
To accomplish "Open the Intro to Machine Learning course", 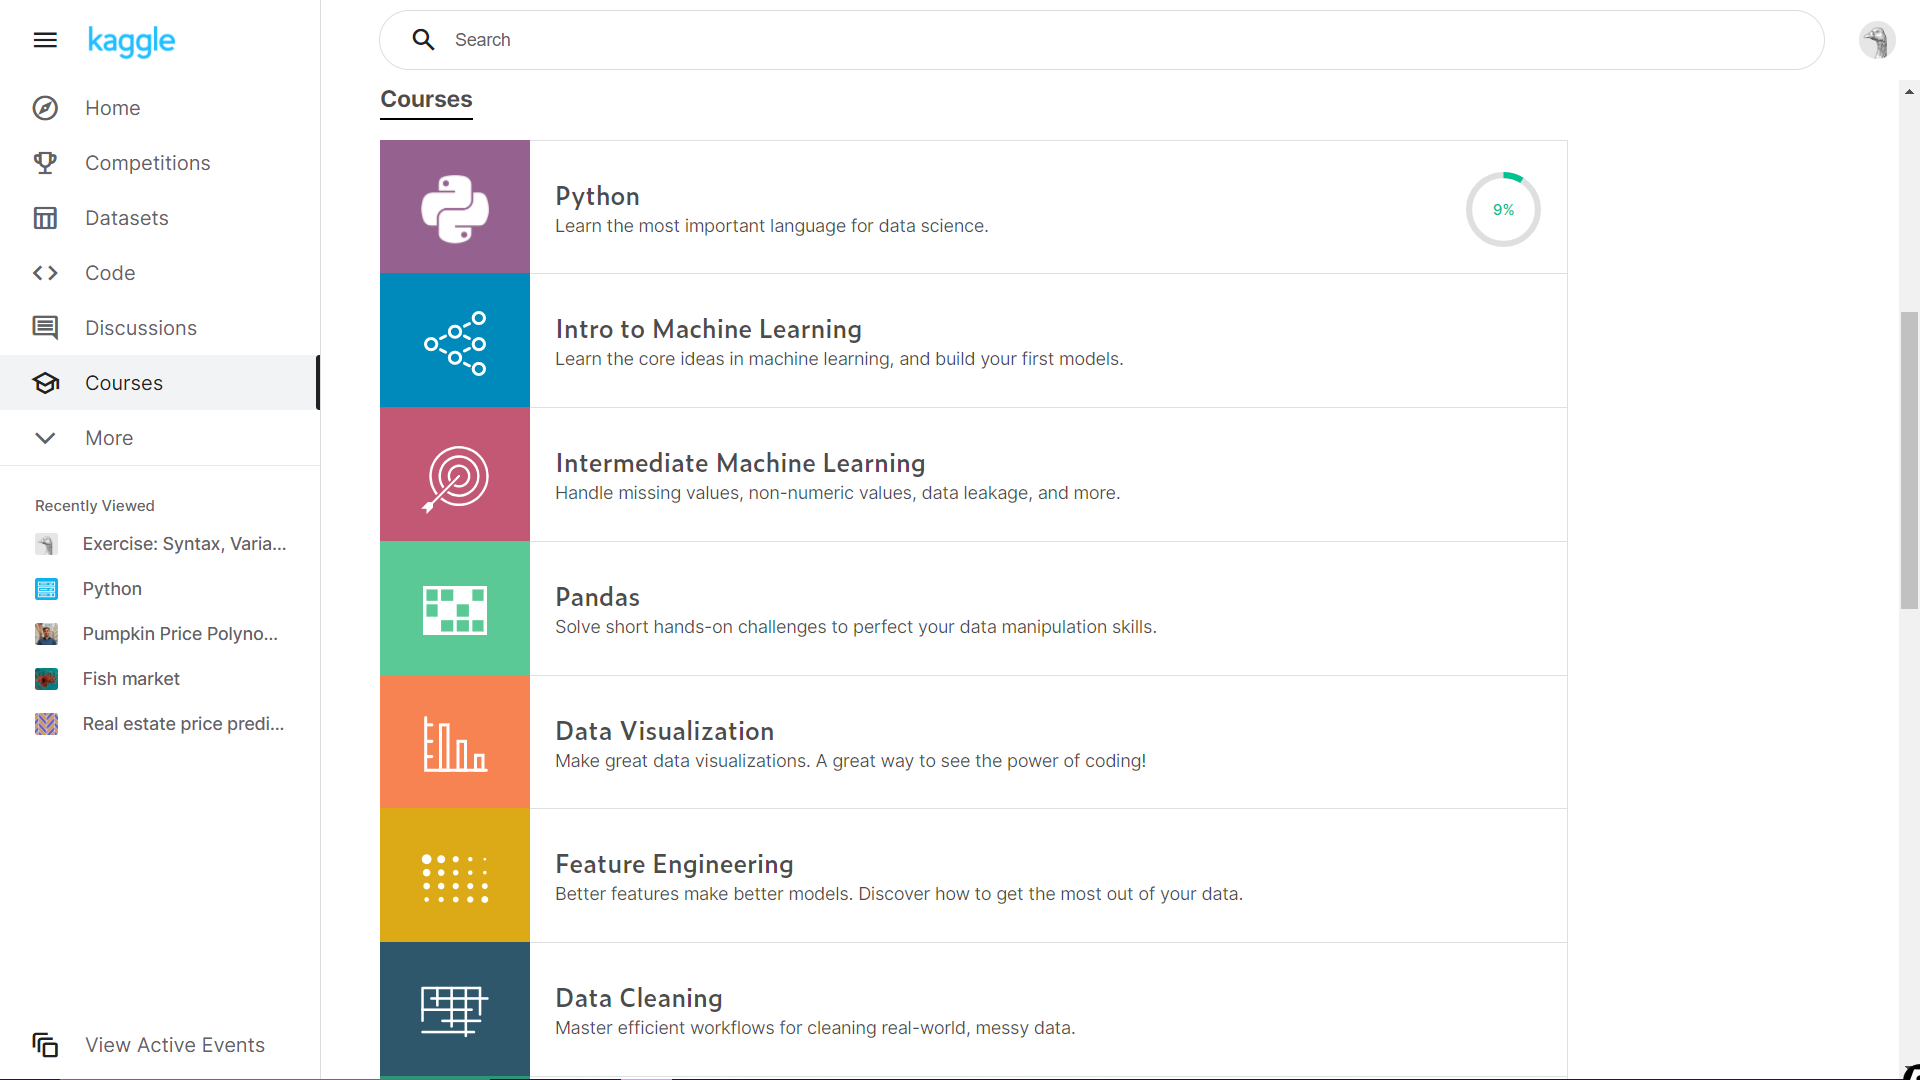I will 708,329.
